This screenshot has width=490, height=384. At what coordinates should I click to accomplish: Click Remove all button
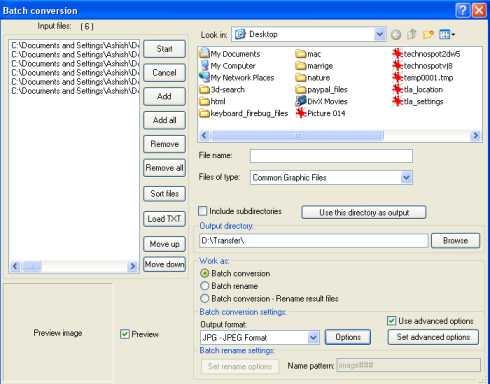[x=164, y=168]
